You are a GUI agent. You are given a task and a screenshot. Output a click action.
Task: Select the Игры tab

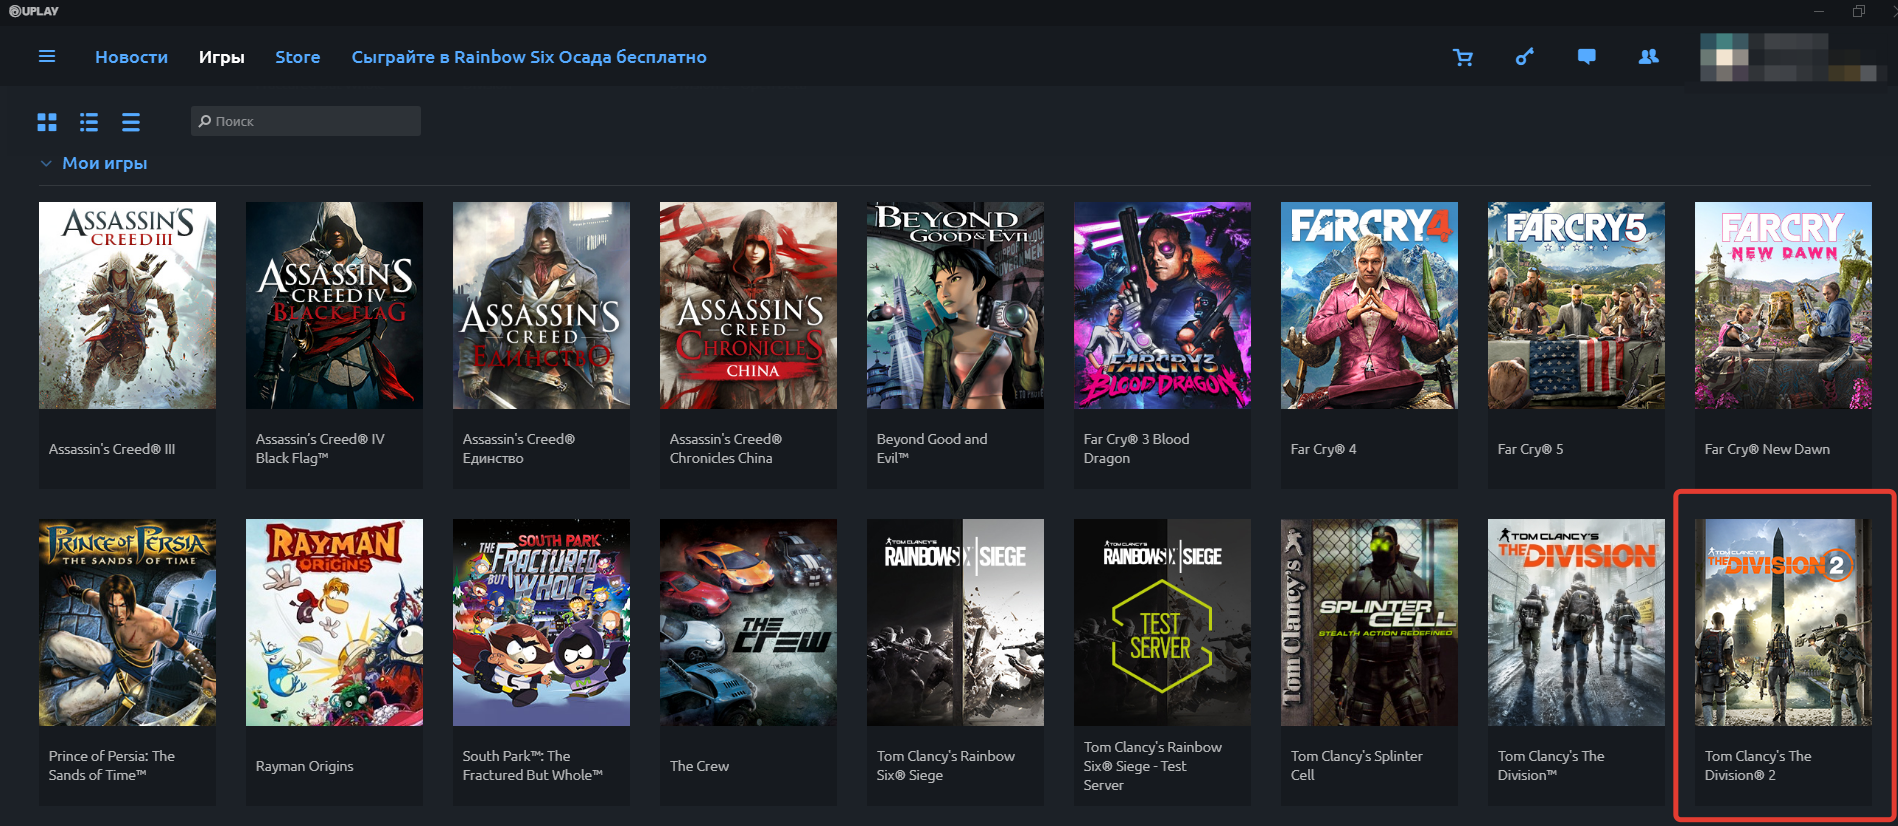pyautogui.click(x=222, y=57)
